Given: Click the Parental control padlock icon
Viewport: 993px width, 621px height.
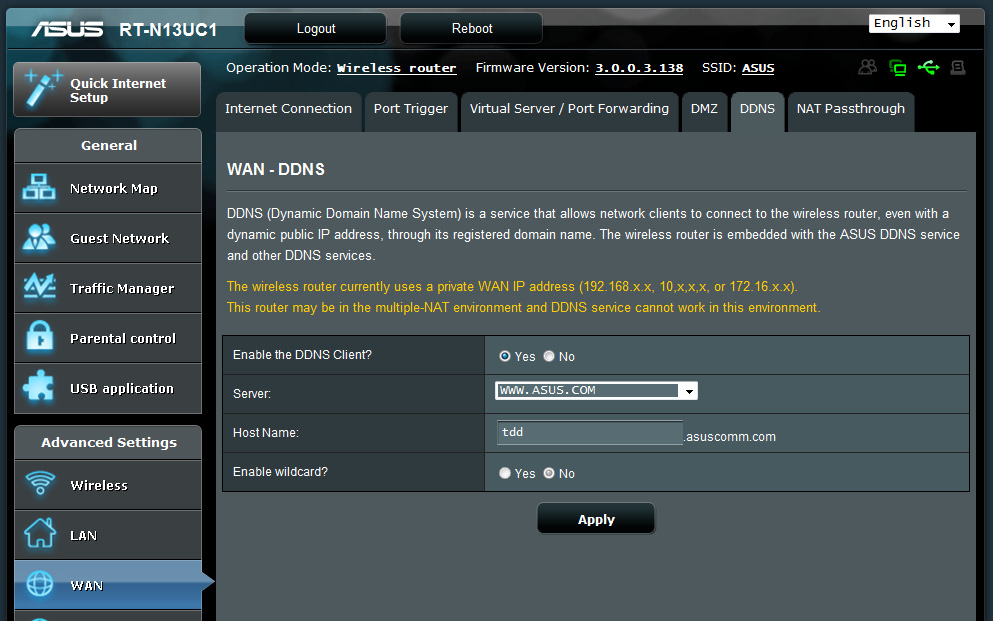Looking at the screenshot, I should tap(39, 336).
